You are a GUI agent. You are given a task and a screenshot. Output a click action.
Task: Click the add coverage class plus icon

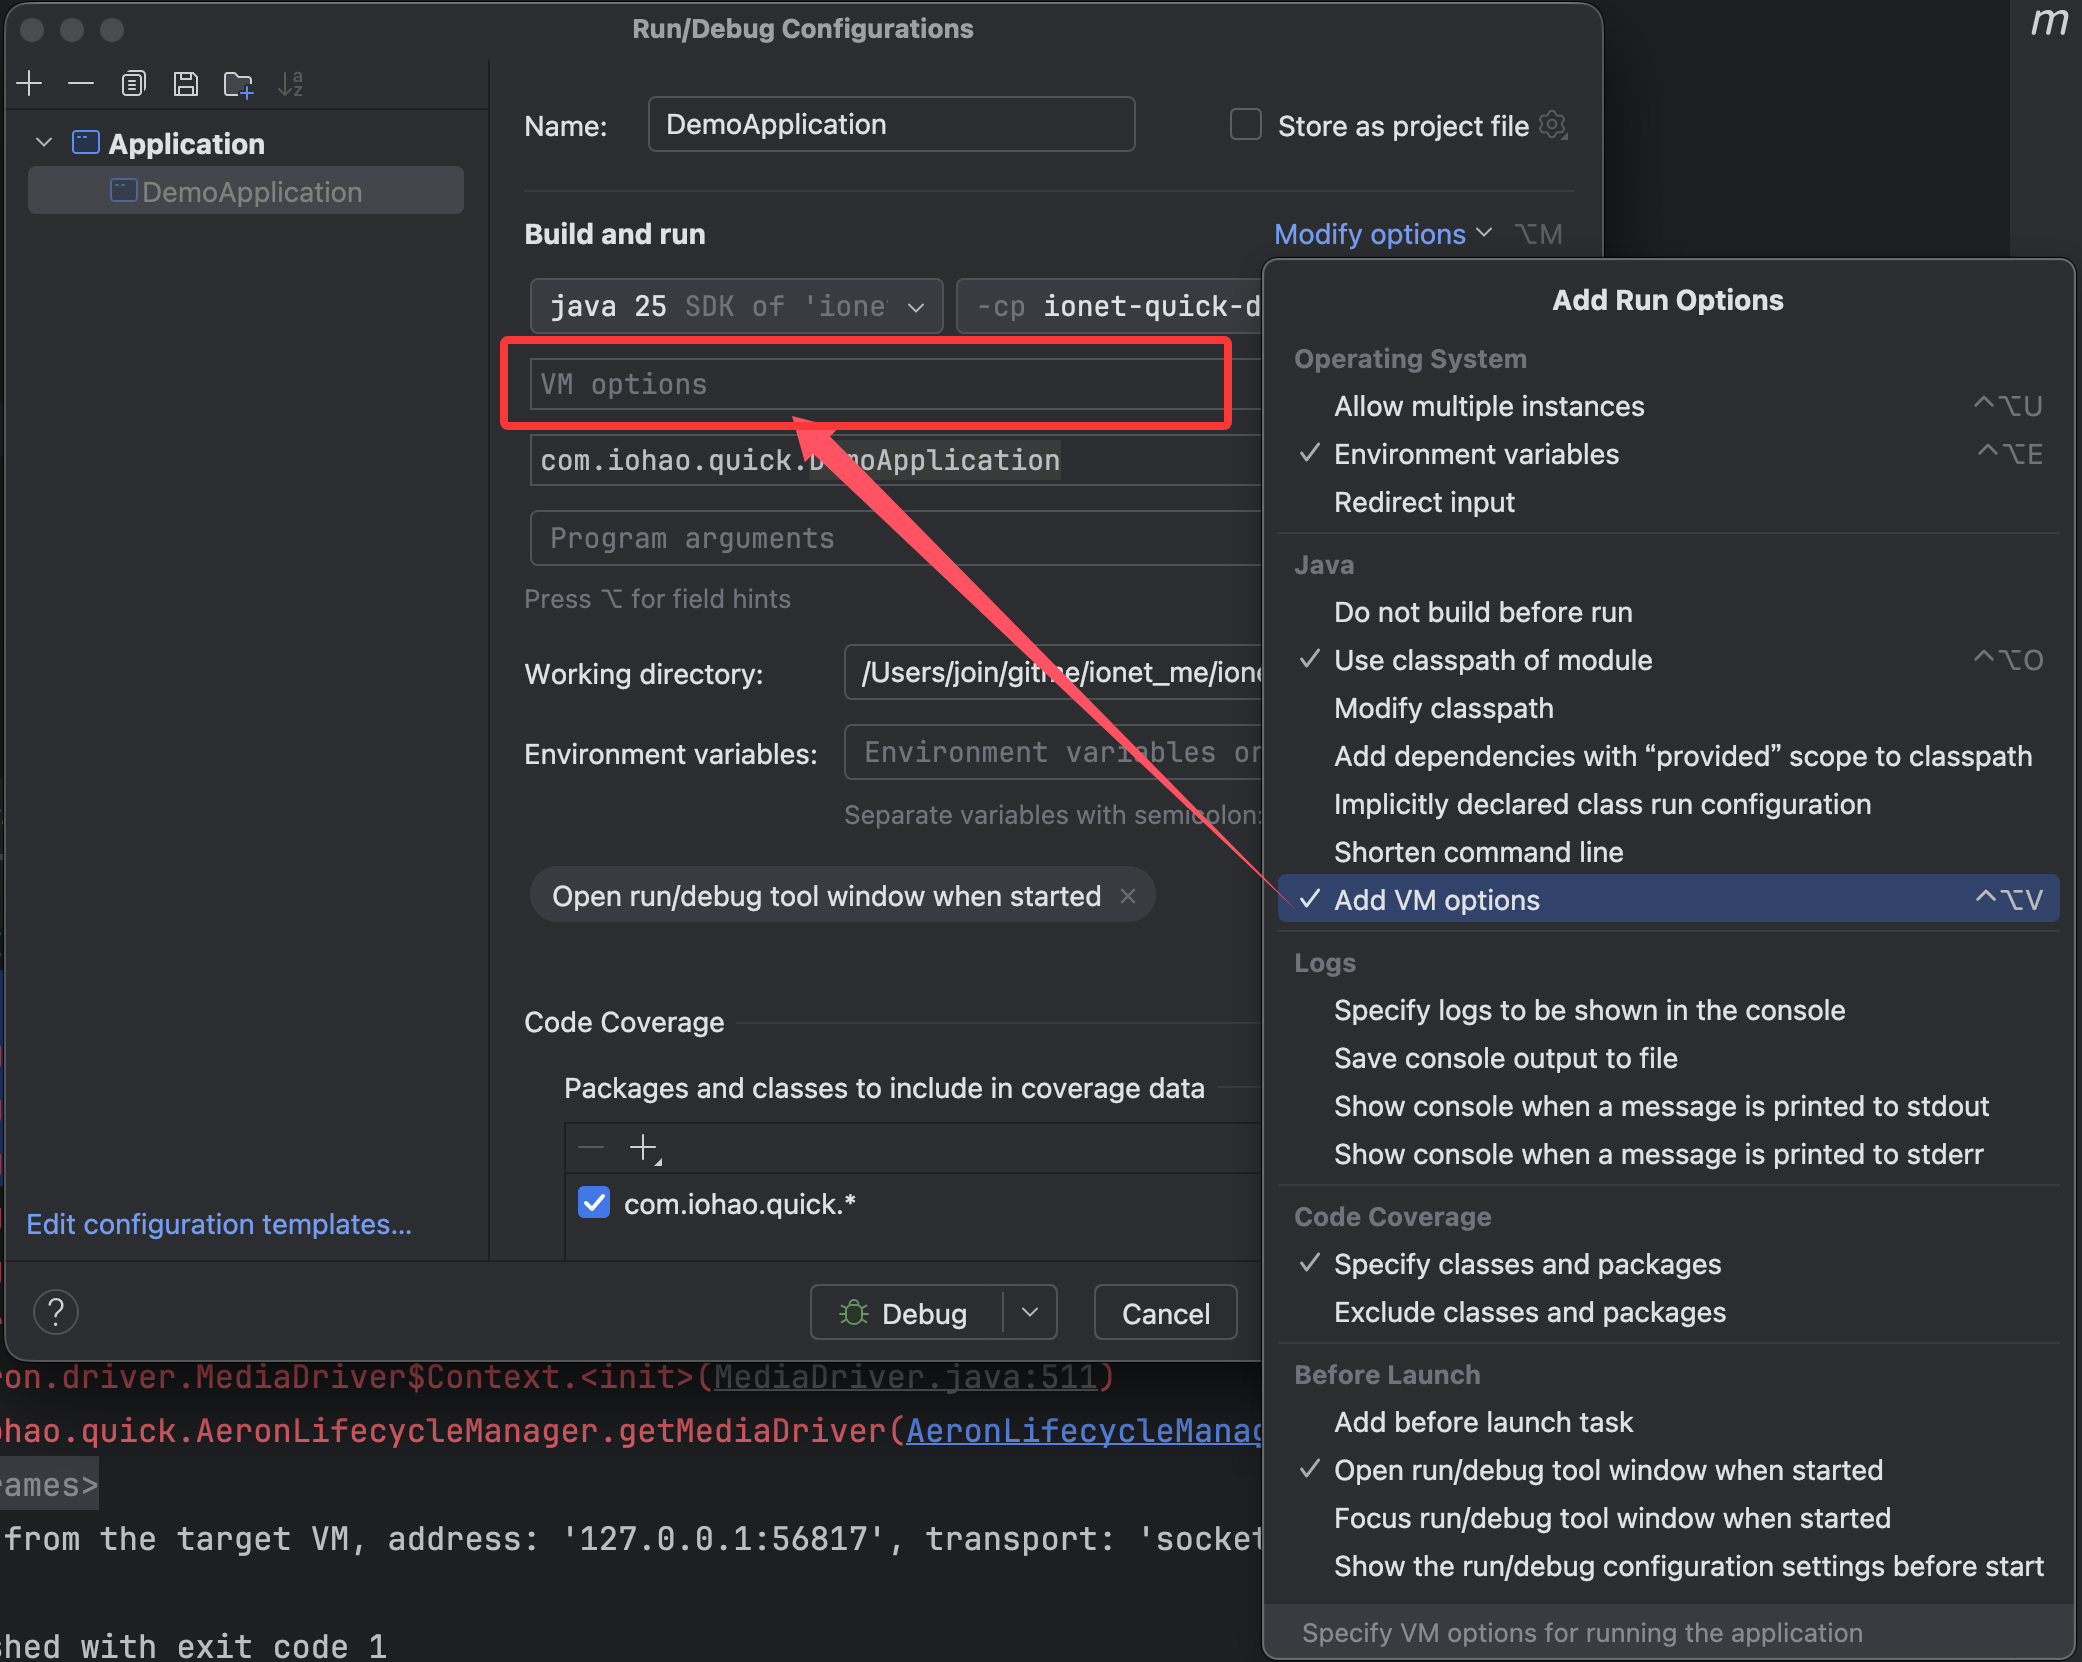point(644,1148)
